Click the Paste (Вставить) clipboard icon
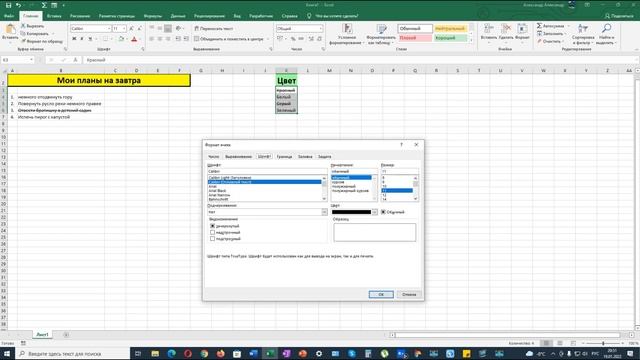This screenshot has height=360, width=640. pyautogui.click(x=10, y=29)
